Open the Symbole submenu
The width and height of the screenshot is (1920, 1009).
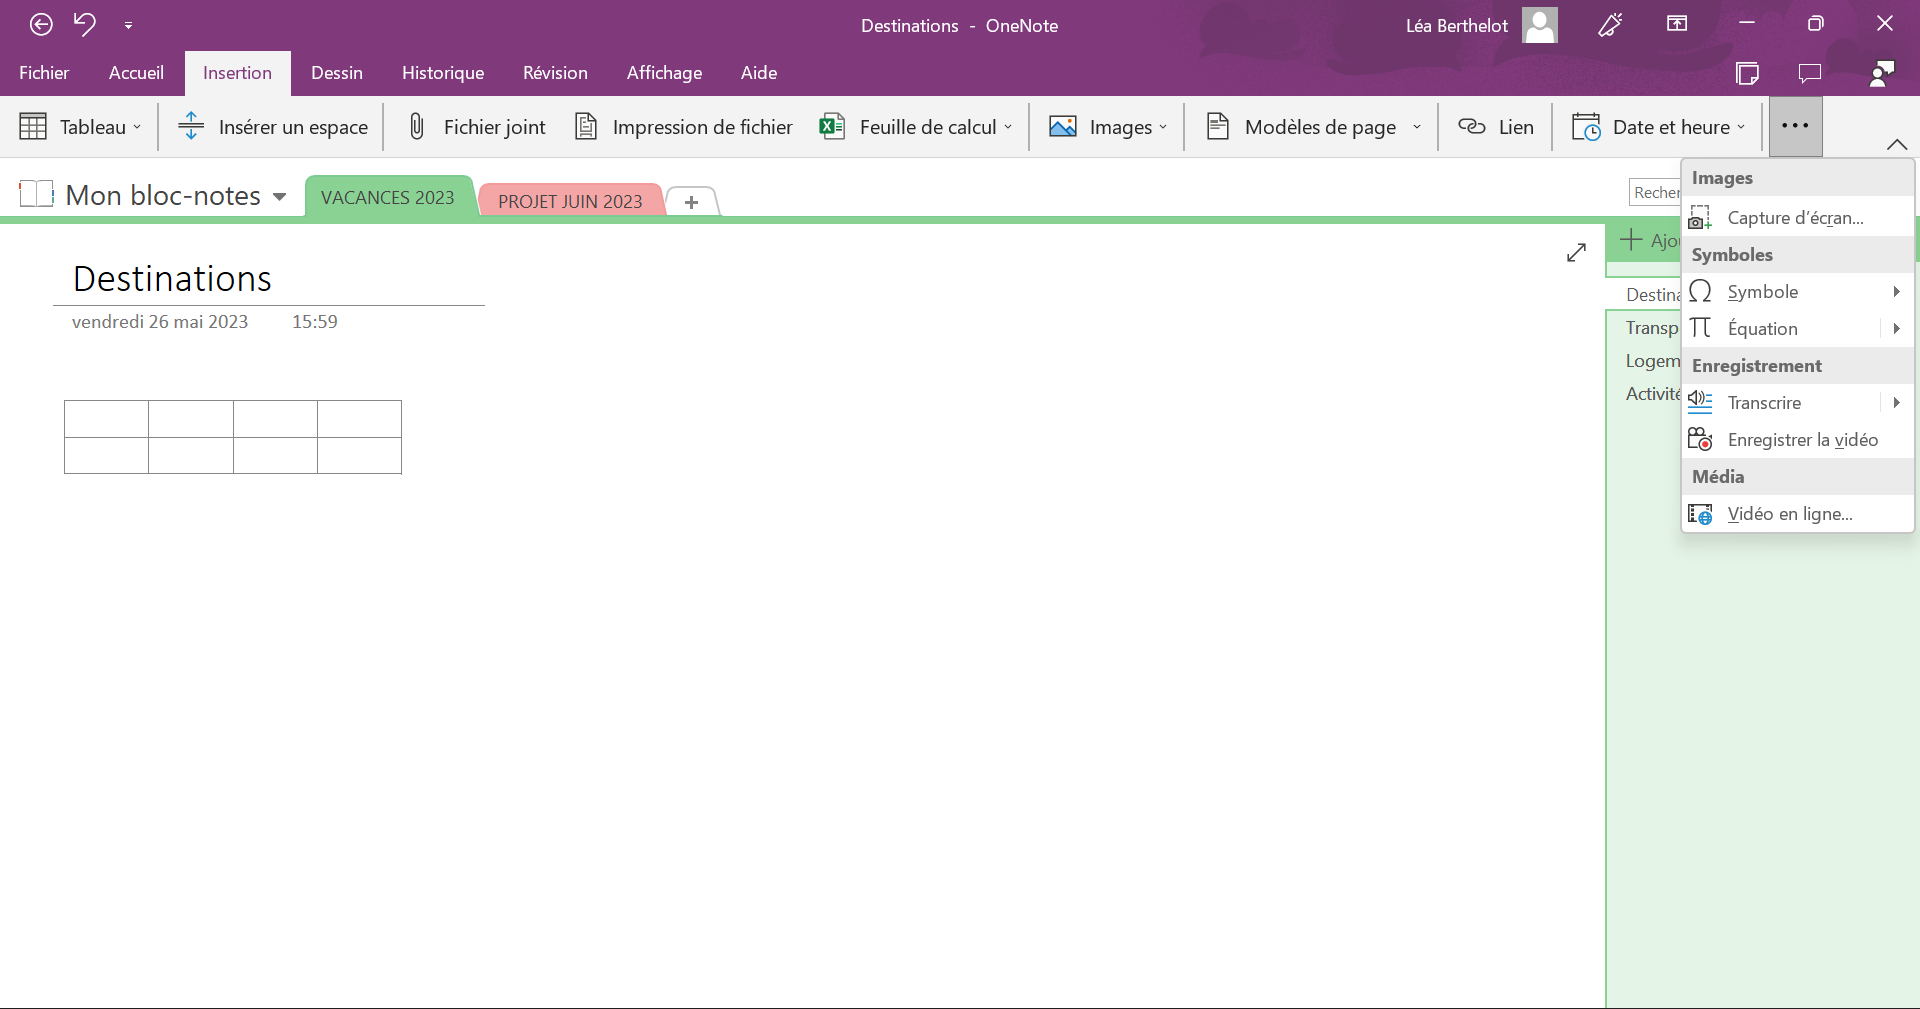click(x=1797, y=292)
